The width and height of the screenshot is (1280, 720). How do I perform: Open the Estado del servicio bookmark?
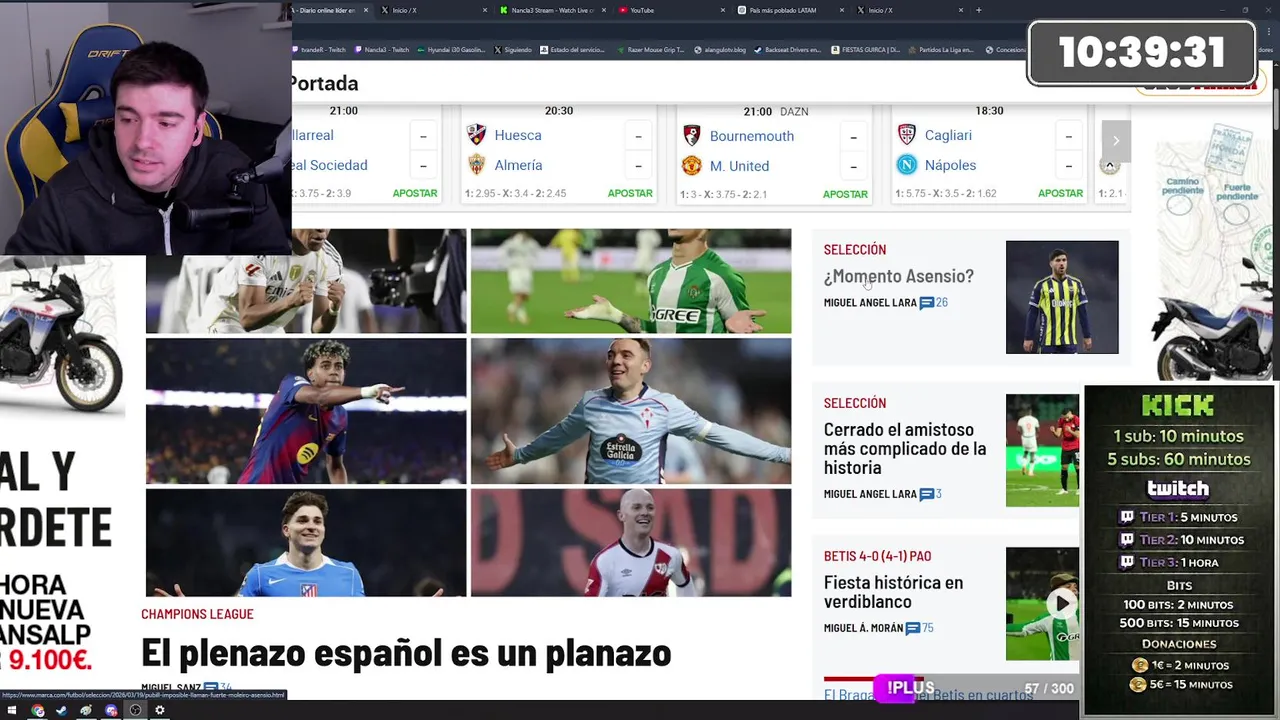tap(572, 49)
